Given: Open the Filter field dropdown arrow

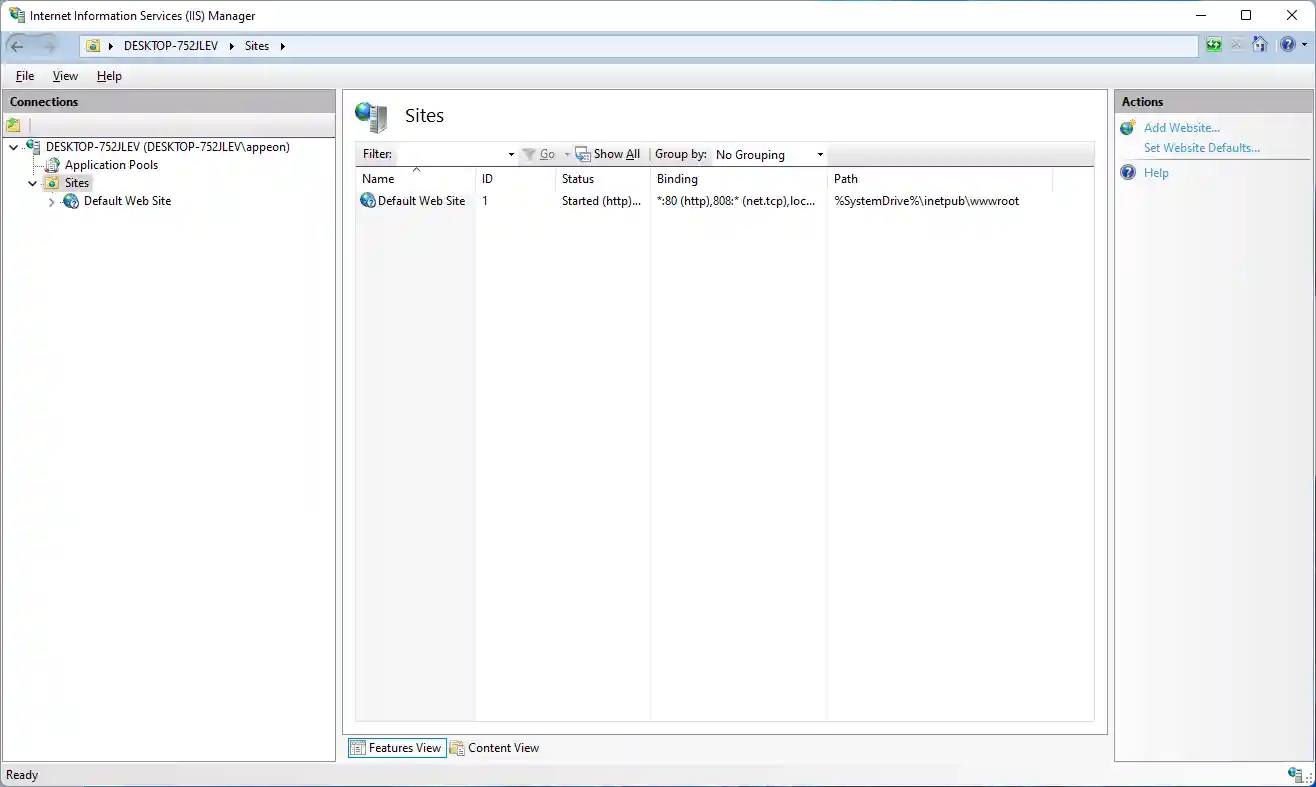Looking at the screenshot, I should pyautogui.click(x=511, y=155).
